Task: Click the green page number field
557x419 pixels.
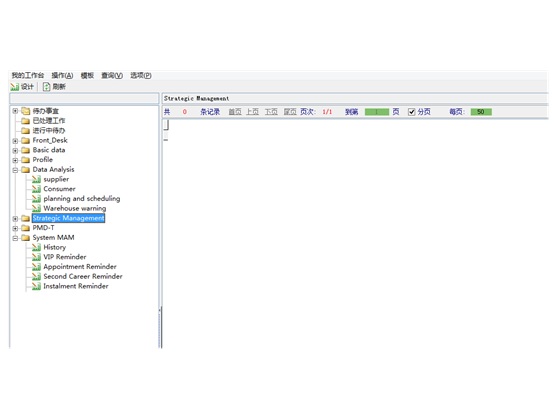Action: point(377,112)
